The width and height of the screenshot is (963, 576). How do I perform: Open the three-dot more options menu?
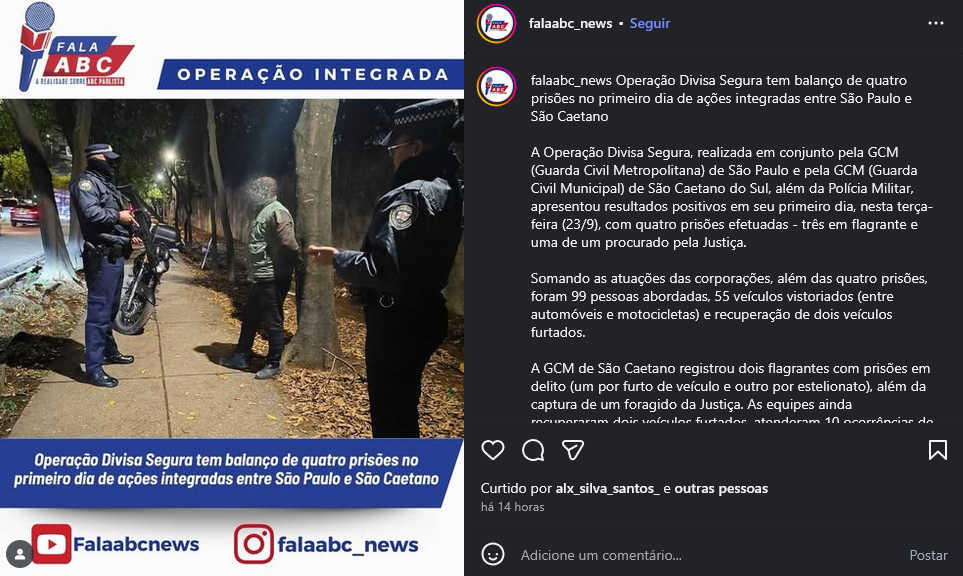click(935, 23)
